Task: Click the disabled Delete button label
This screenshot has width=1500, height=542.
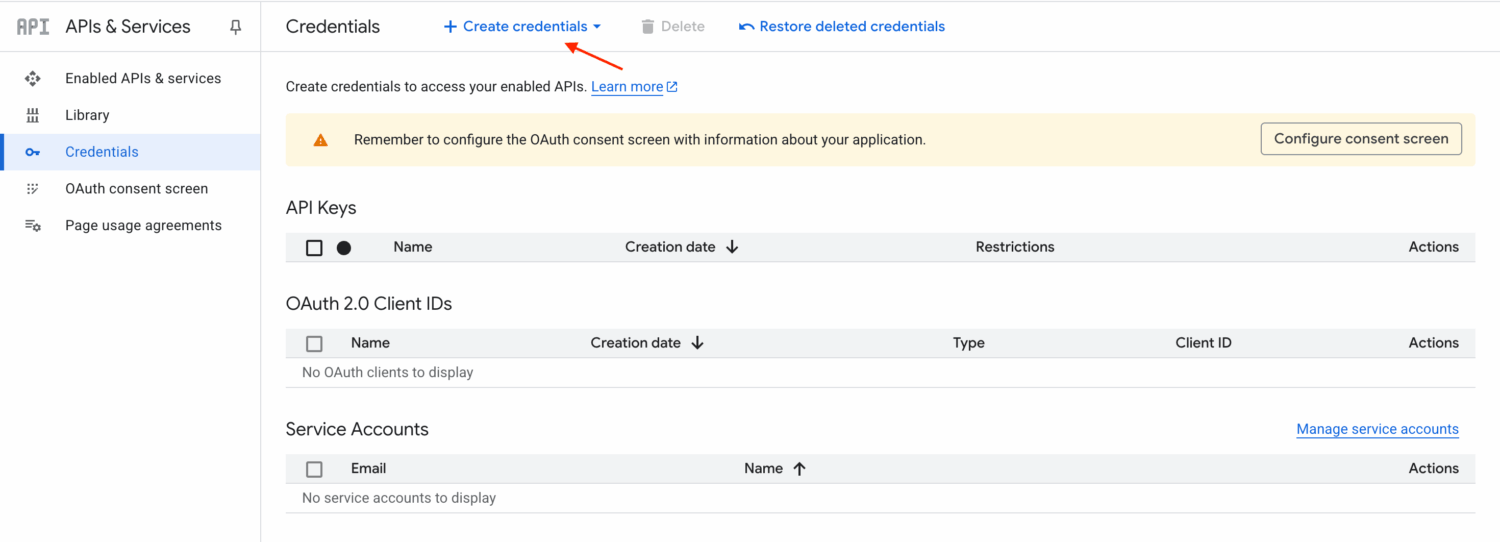Action: pos(683,27)
